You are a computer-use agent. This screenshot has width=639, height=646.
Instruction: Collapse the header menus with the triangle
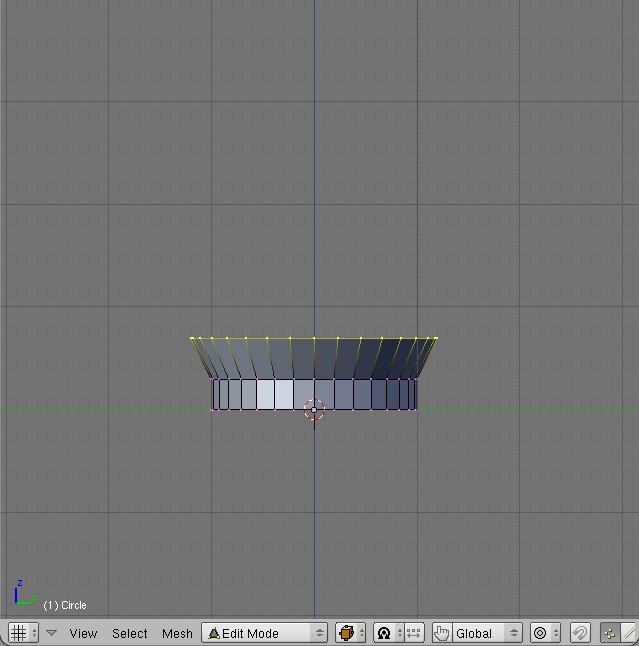click(51, 633)
